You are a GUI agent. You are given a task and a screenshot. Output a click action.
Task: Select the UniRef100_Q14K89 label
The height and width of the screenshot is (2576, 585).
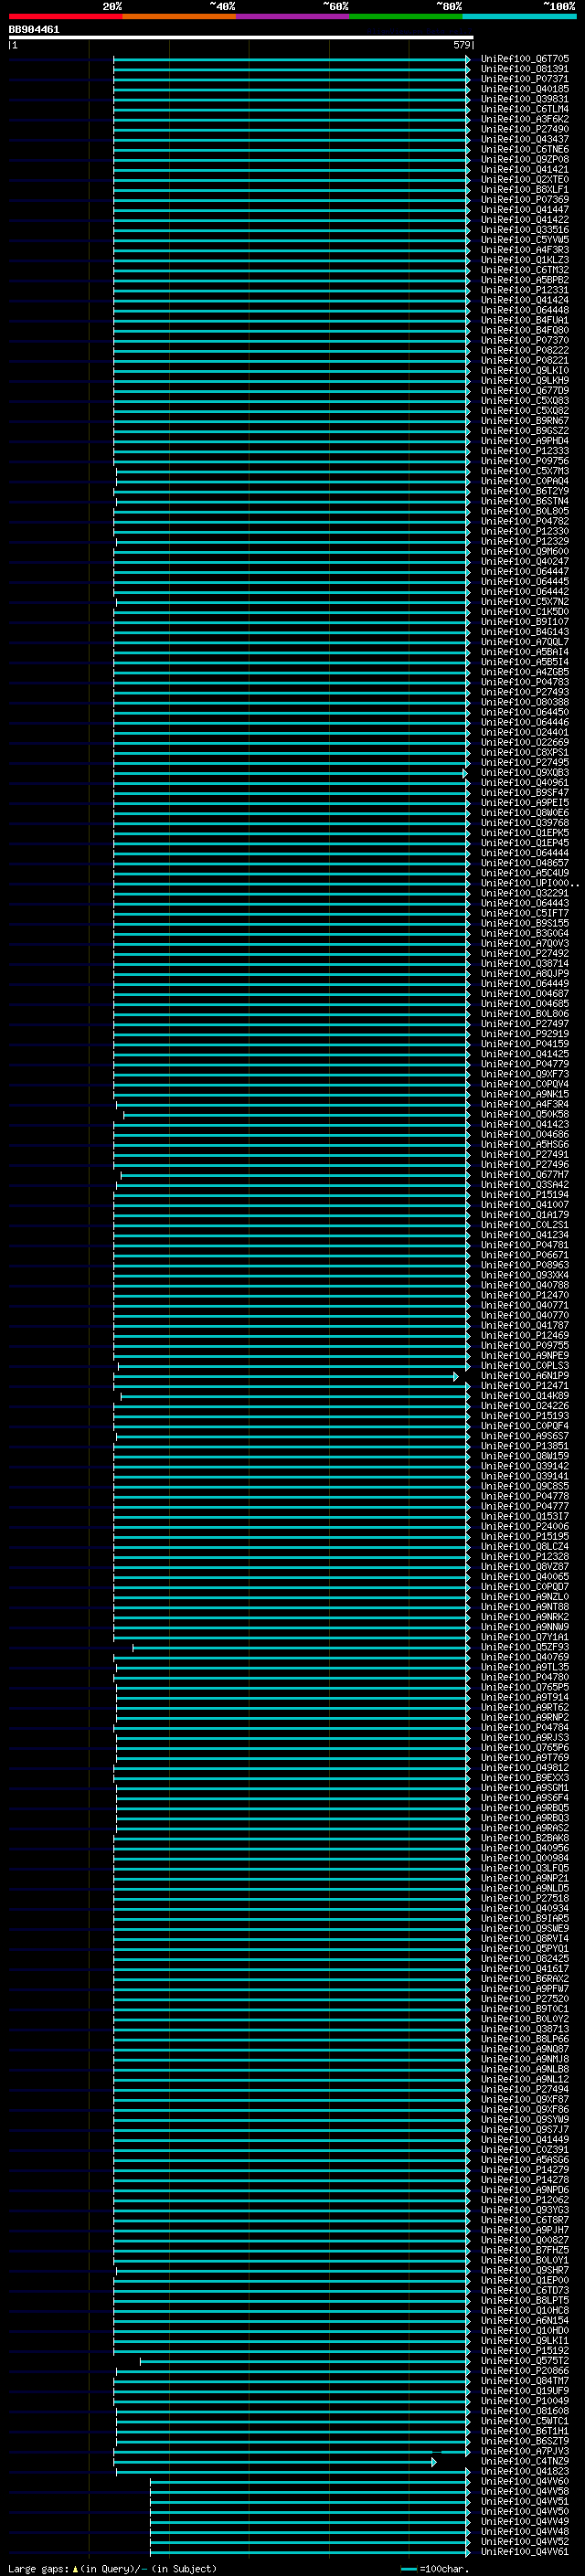(525, 1396)
